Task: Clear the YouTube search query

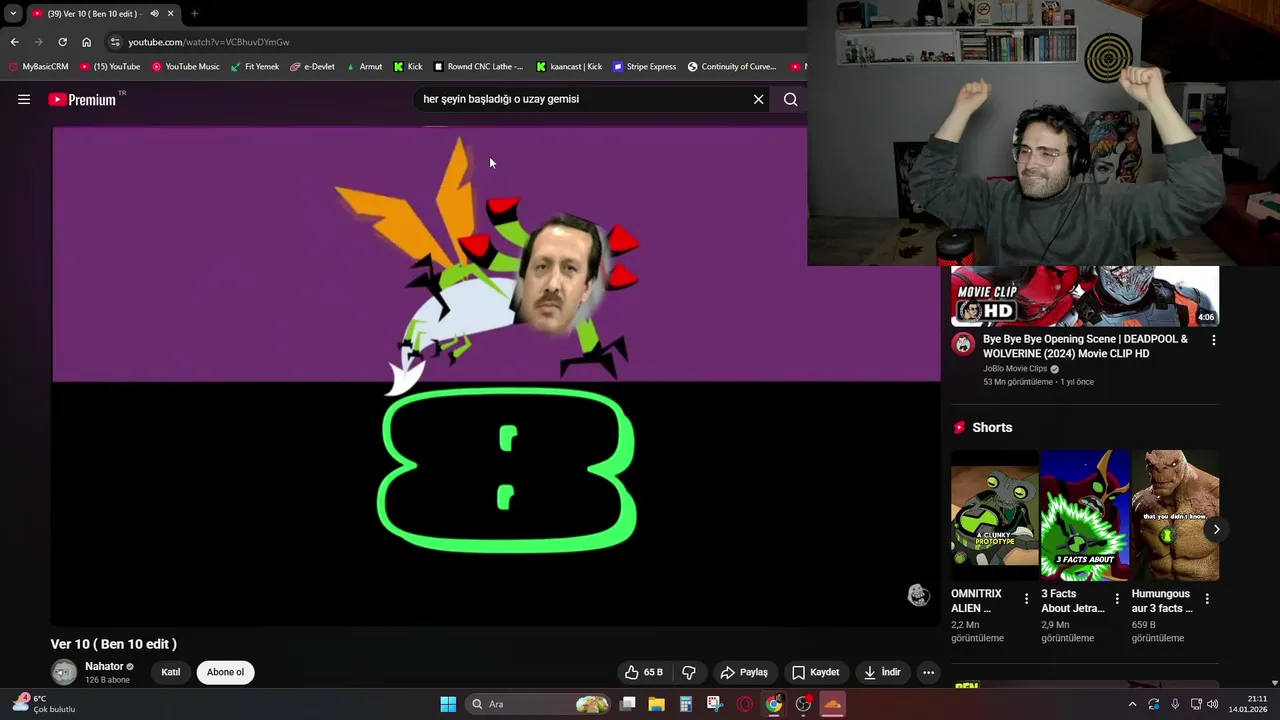Action: pos(758,99)
